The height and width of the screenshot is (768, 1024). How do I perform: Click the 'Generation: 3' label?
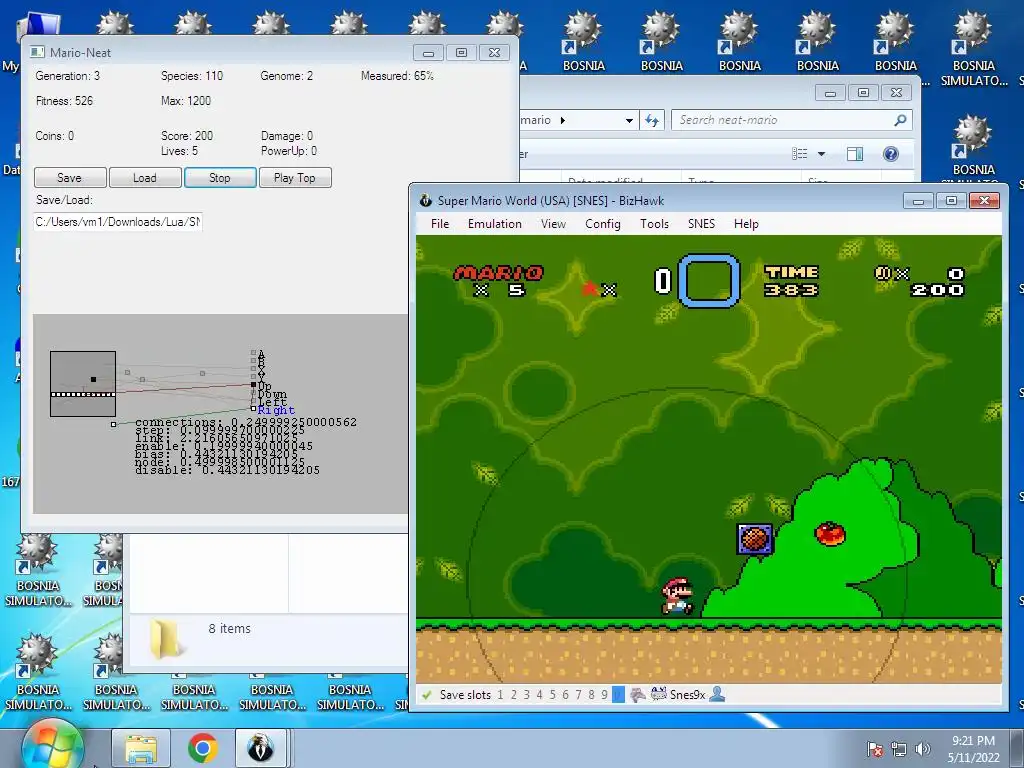coord(68,76)
